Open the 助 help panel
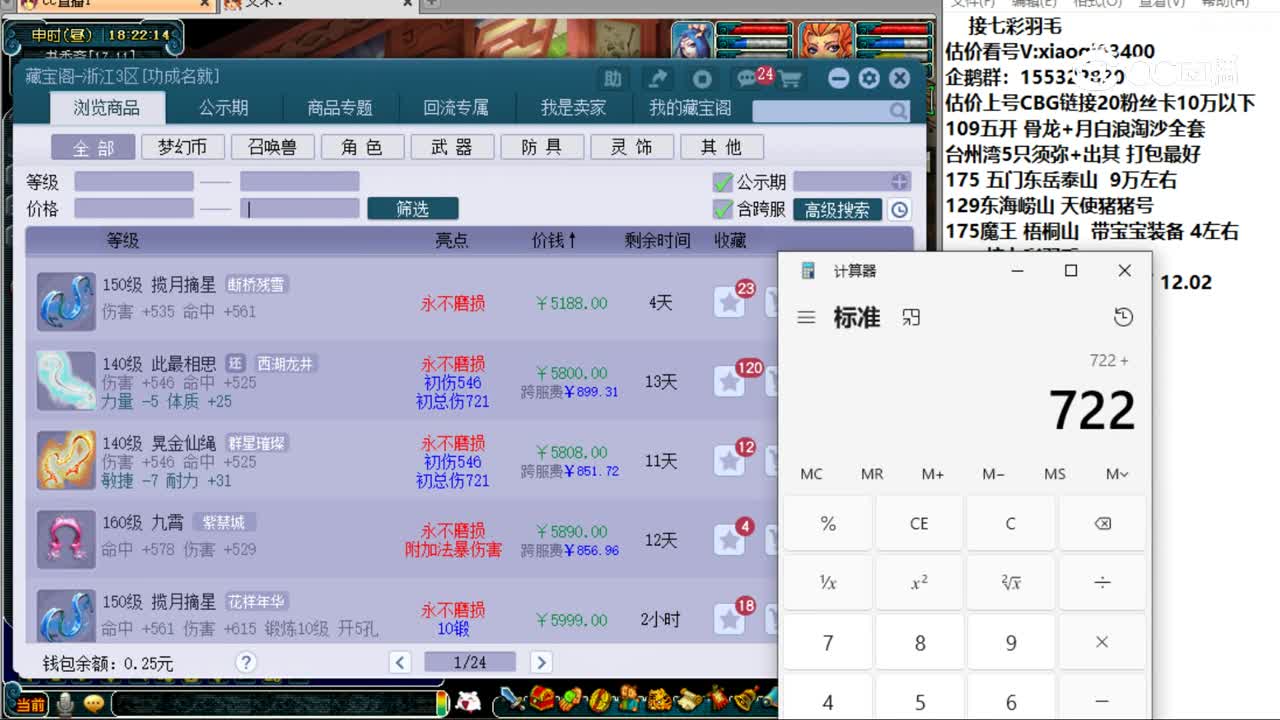This screenshot has width=1280, height=720. point(613,77)
